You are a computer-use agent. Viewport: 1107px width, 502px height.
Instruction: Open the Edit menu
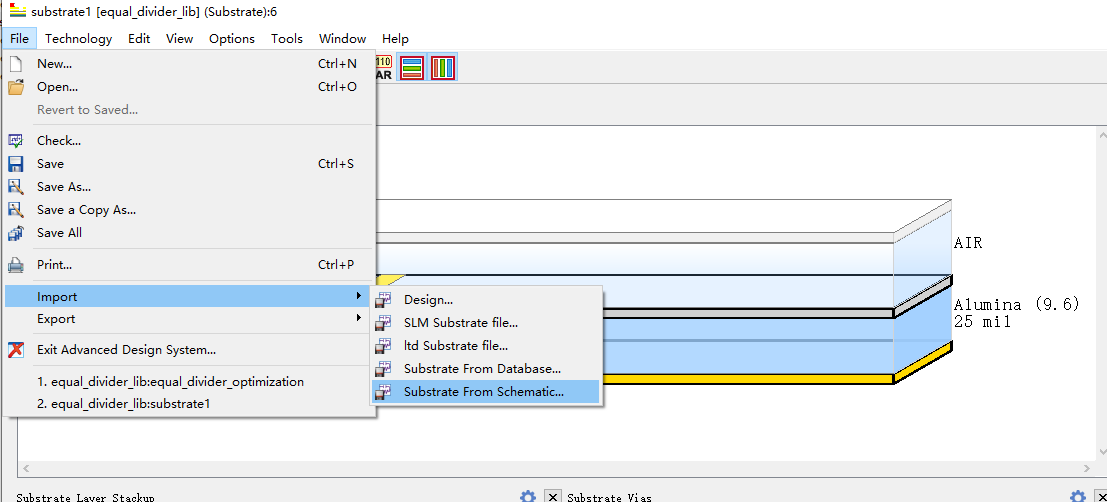[138, 38]
